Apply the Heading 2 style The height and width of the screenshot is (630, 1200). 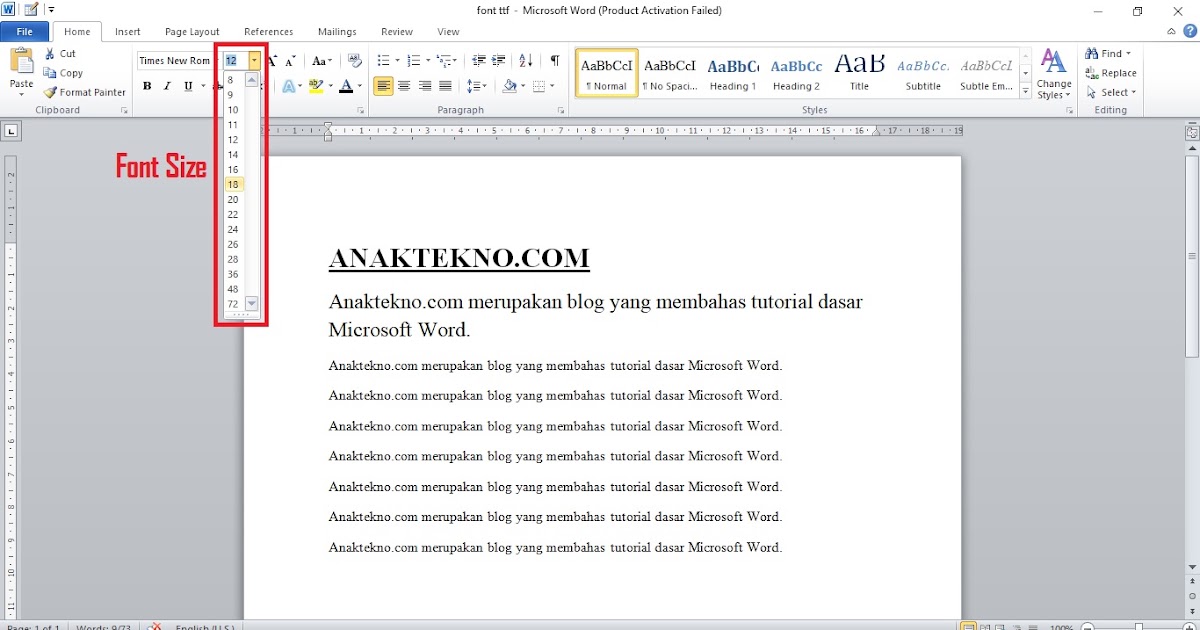tap(797, 73)
